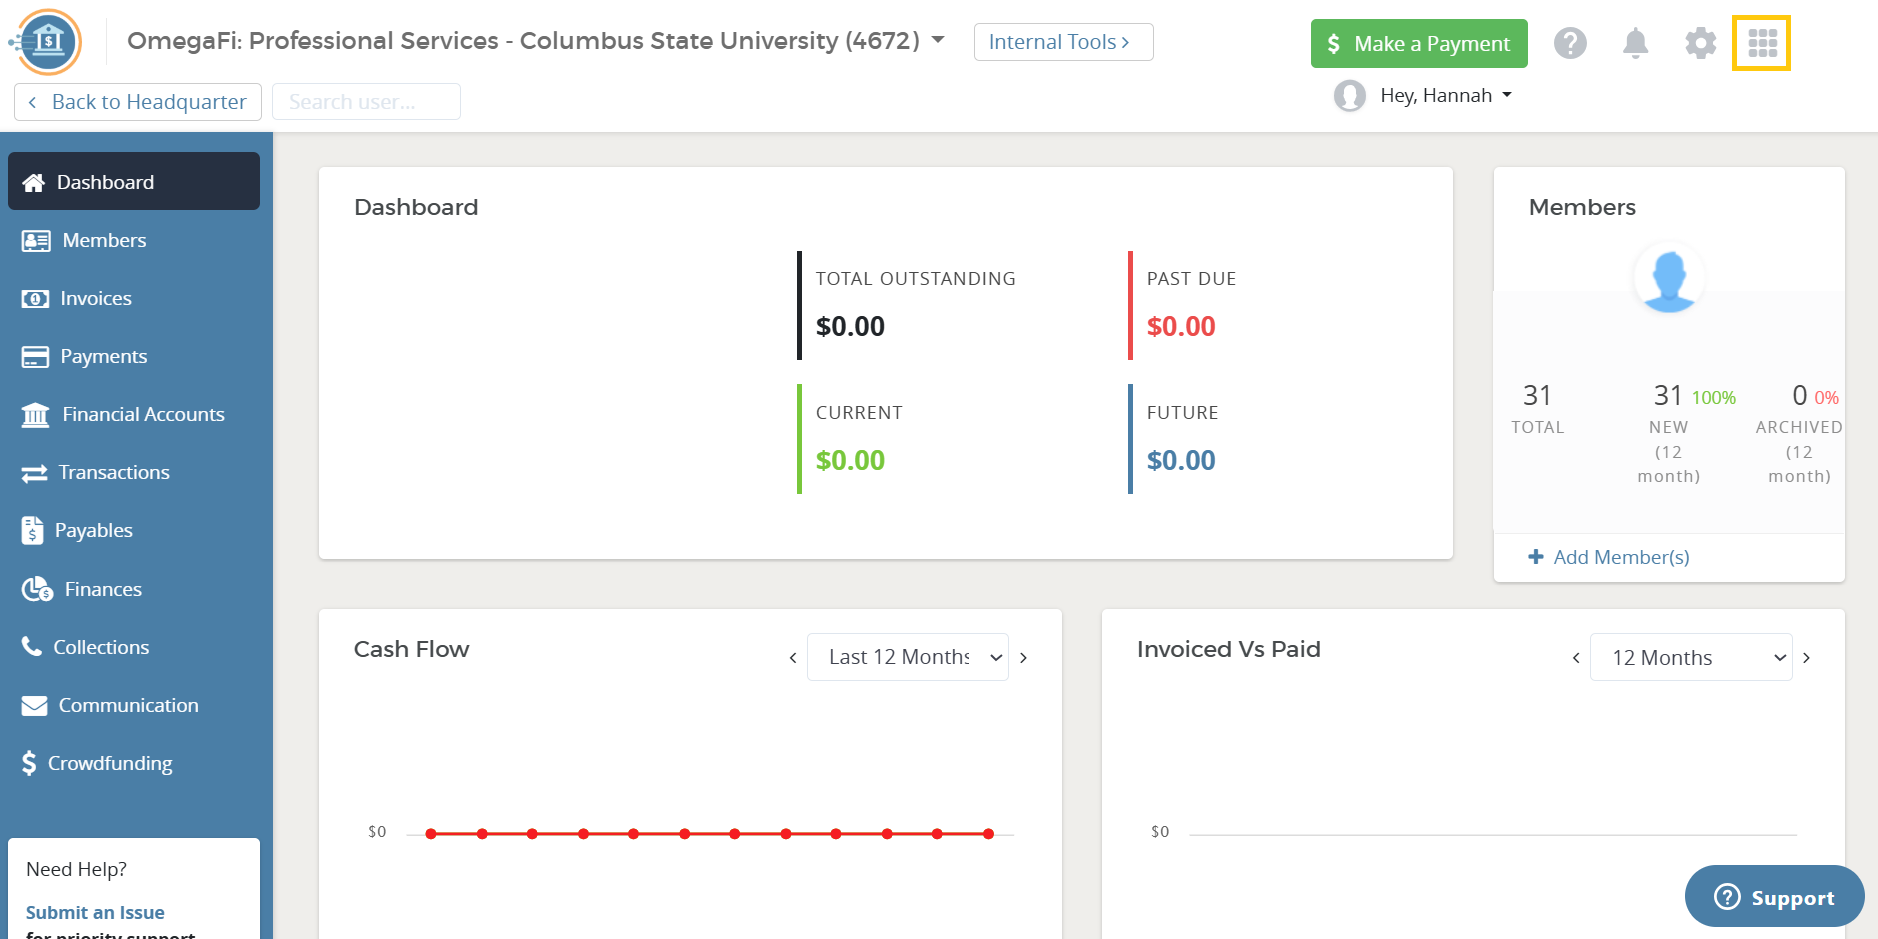Click the notifications bell icon
Viewport: 1878px width, 939px height.
click(x=1635, y=43)
